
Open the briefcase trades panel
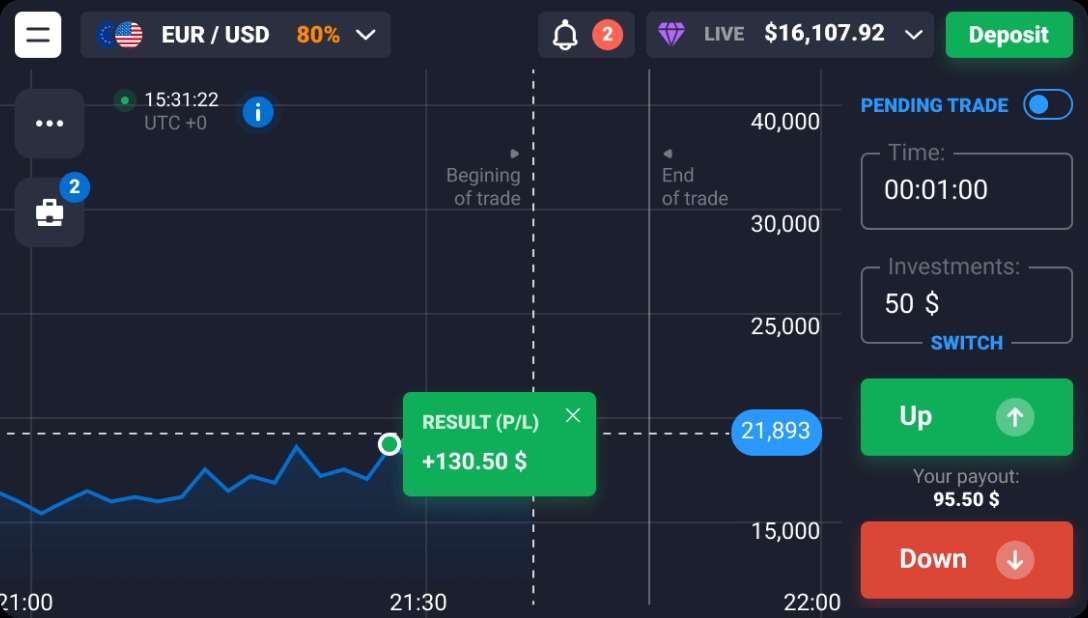(x=49, y=212)
